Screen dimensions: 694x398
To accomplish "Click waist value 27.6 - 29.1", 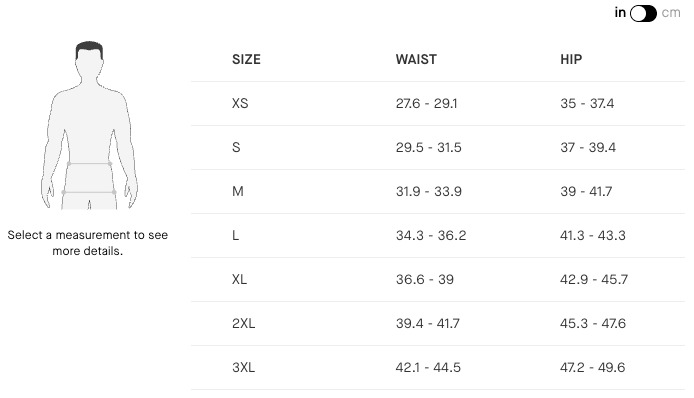I will tap(427, 104).
